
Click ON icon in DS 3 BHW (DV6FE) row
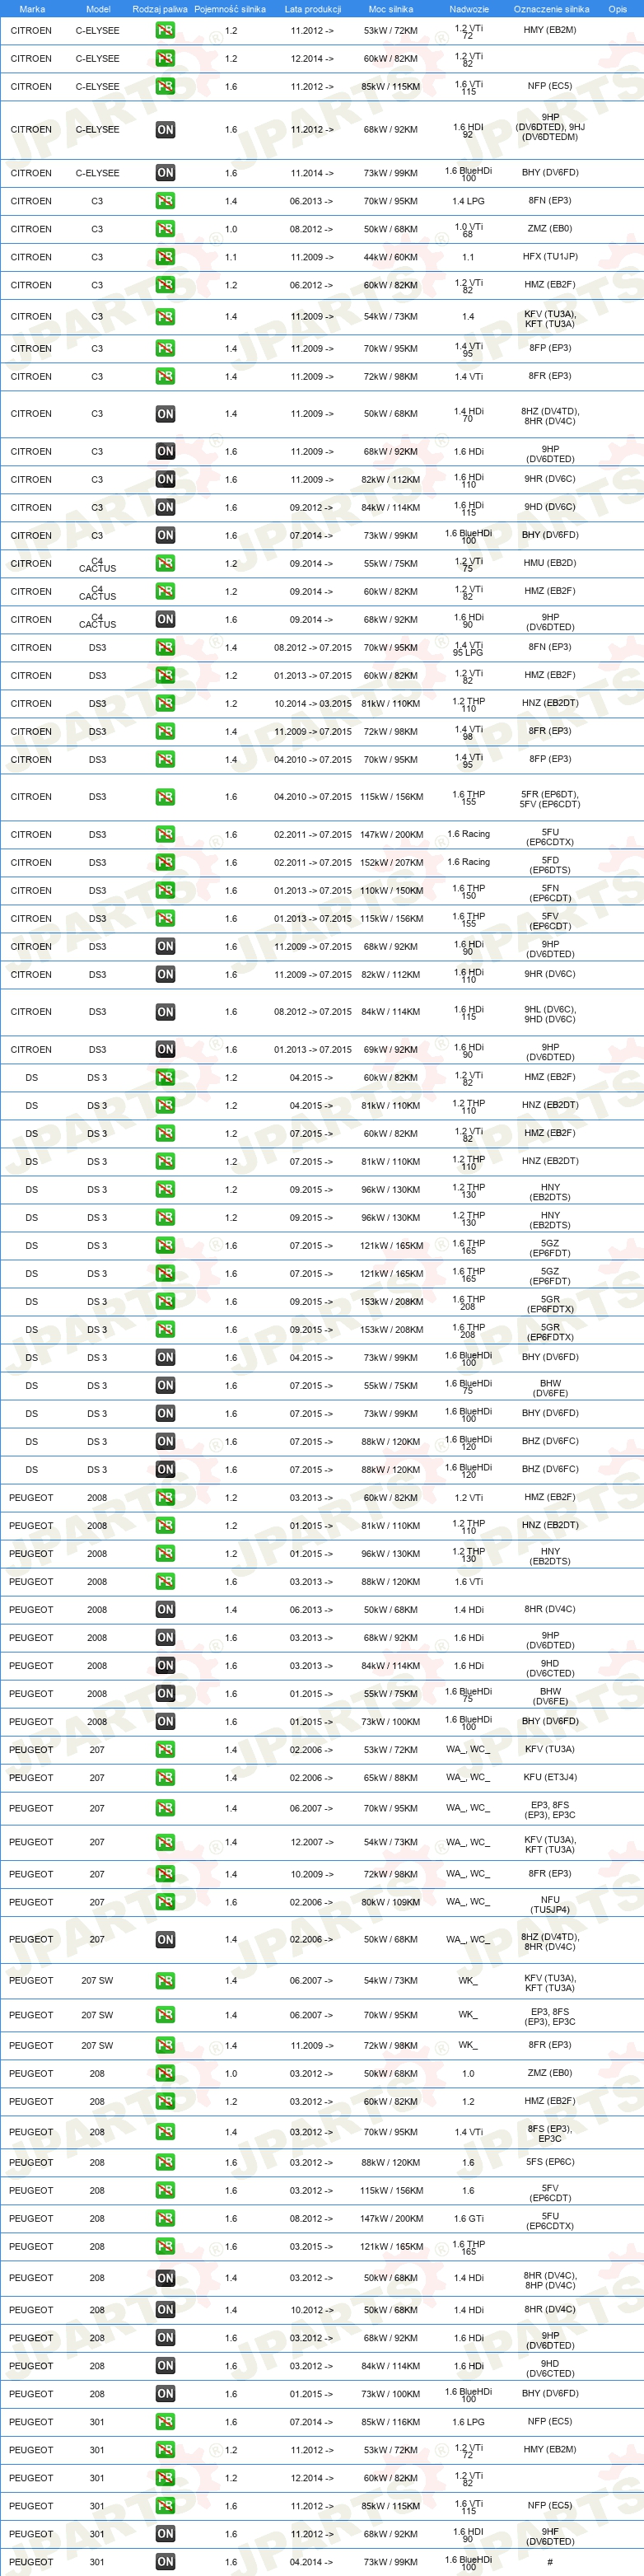point(165,1386)
